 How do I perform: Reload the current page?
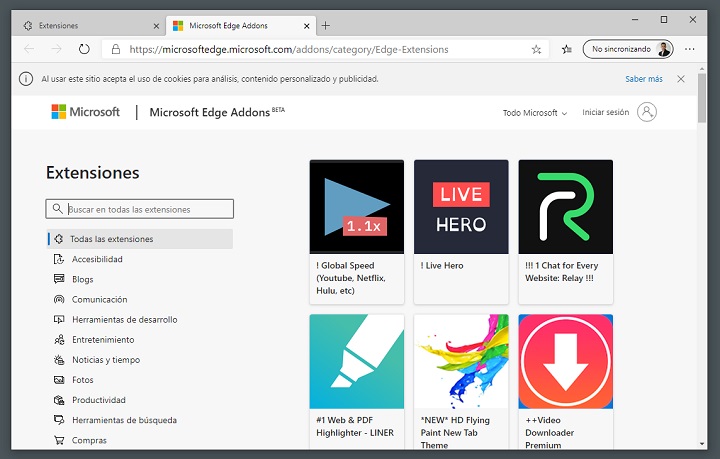84,49
